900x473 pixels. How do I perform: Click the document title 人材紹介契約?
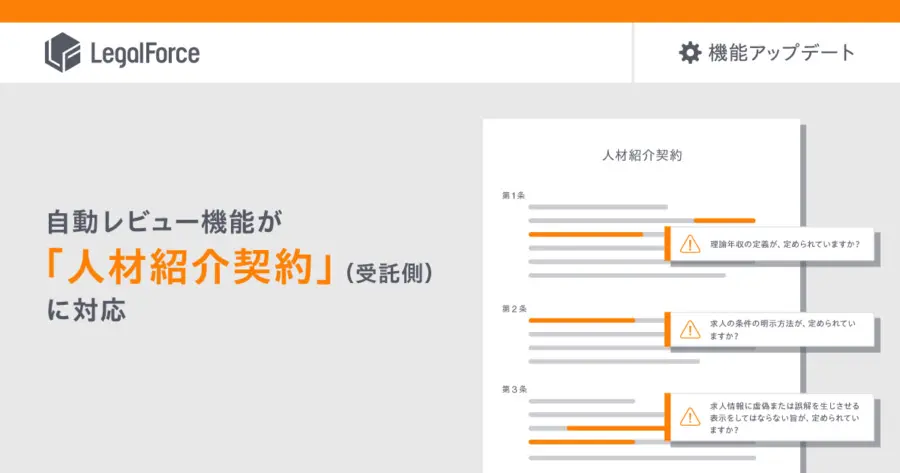pos(642,155)
